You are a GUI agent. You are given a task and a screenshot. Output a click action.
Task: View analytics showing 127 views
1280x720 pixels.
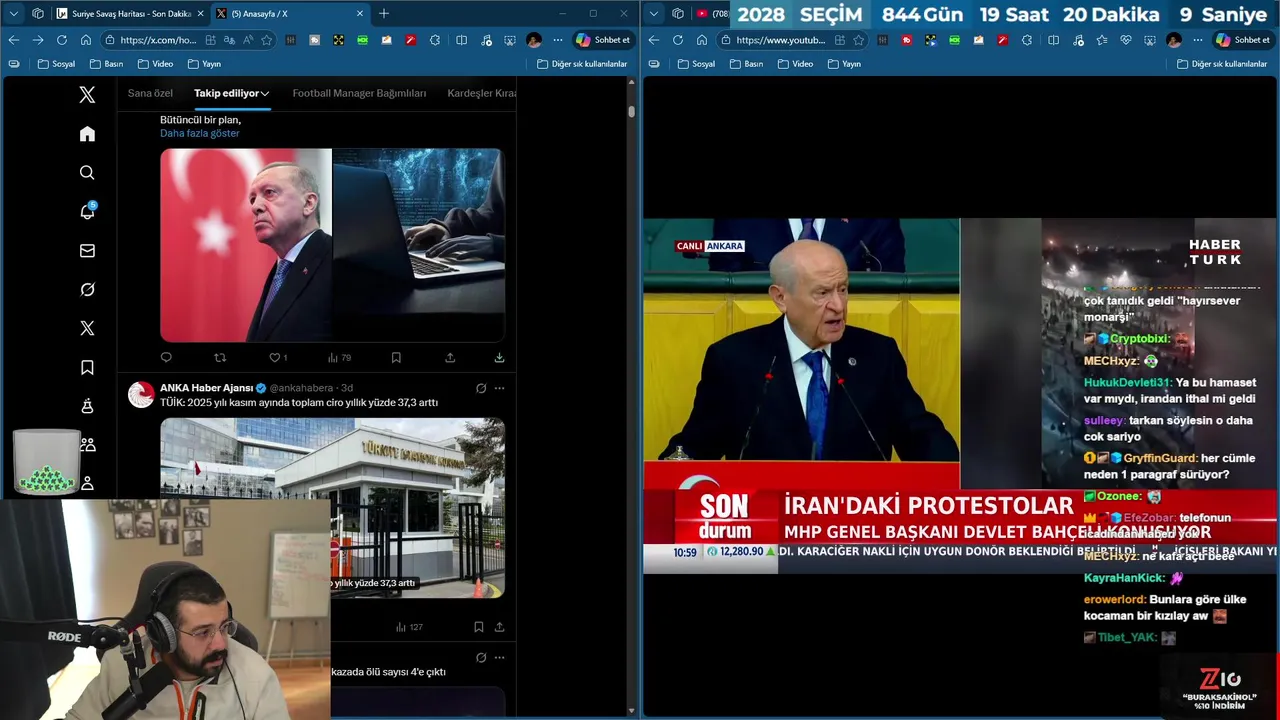pos(409,627)
